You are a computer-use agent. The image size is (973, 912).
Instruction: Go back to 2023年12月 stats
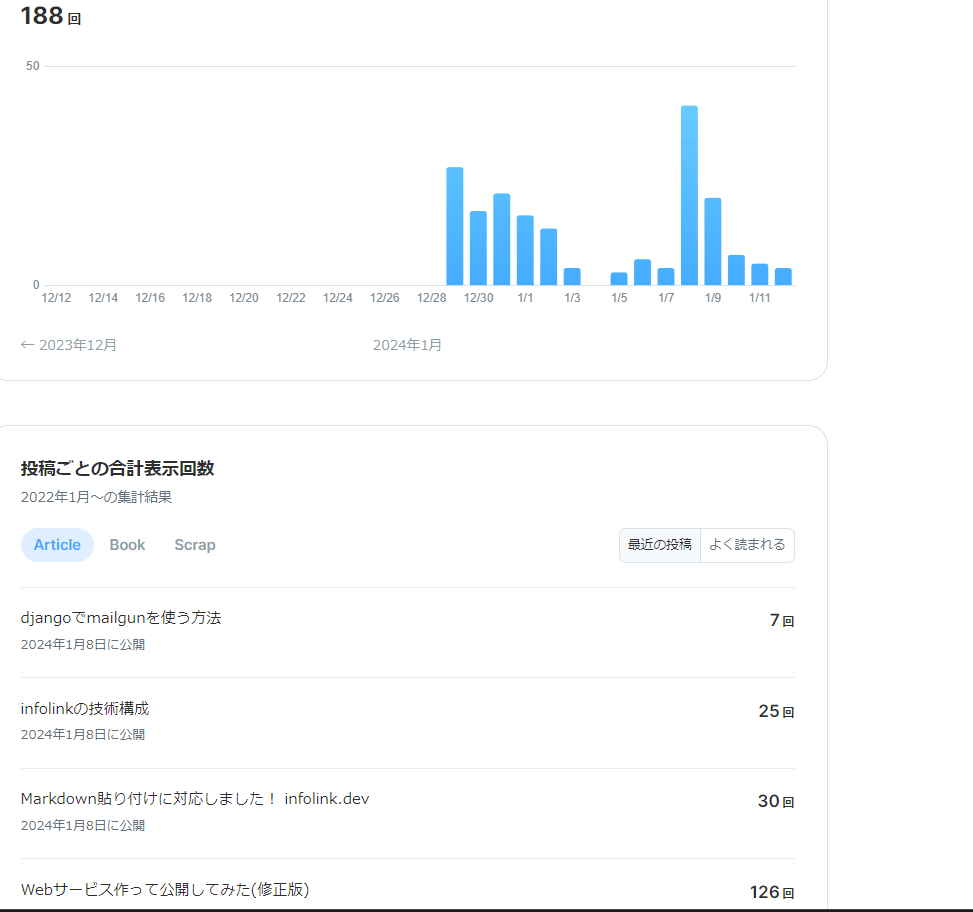(x=69, y=345)
